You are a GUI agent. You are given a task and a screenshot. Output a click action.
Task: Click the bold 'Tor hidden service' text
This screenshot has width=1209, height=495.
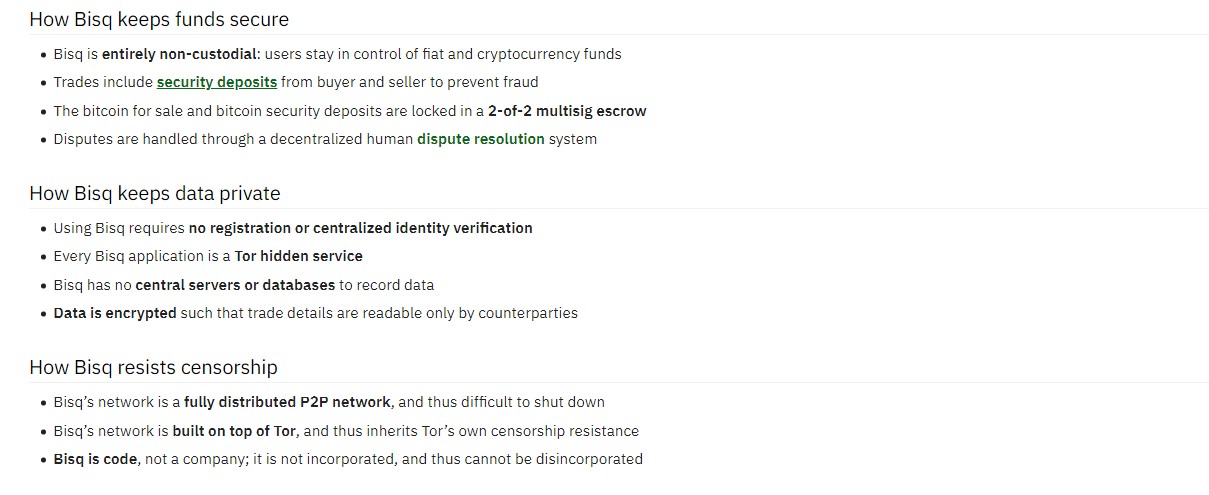[299, 256]
